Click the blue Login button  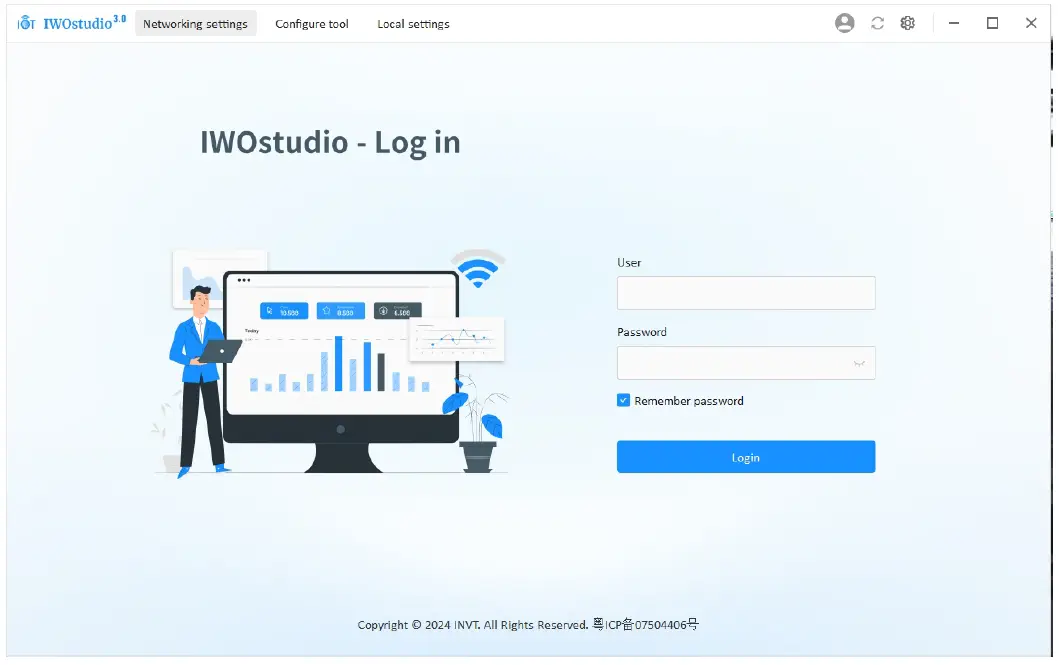[x=746, y=457]
